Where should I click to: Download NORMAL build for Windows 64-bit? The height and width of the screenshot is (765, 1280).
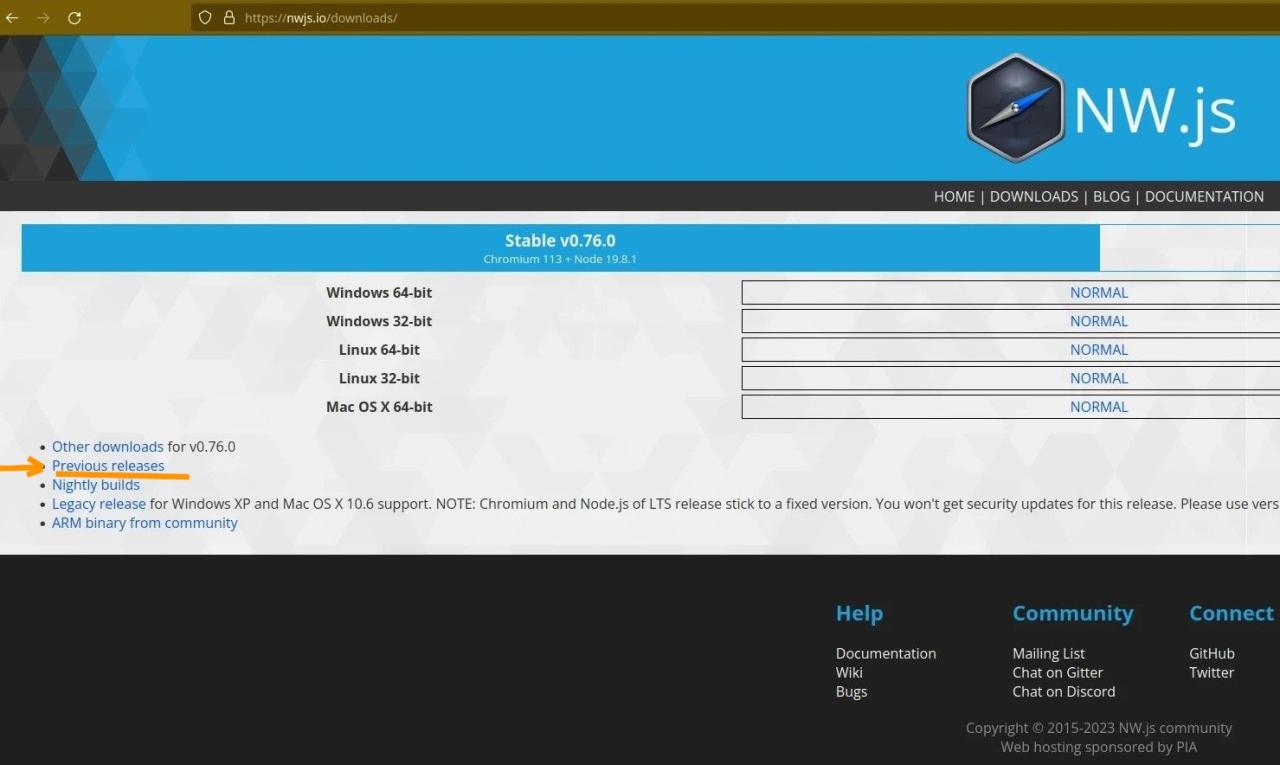point(1098,293)
